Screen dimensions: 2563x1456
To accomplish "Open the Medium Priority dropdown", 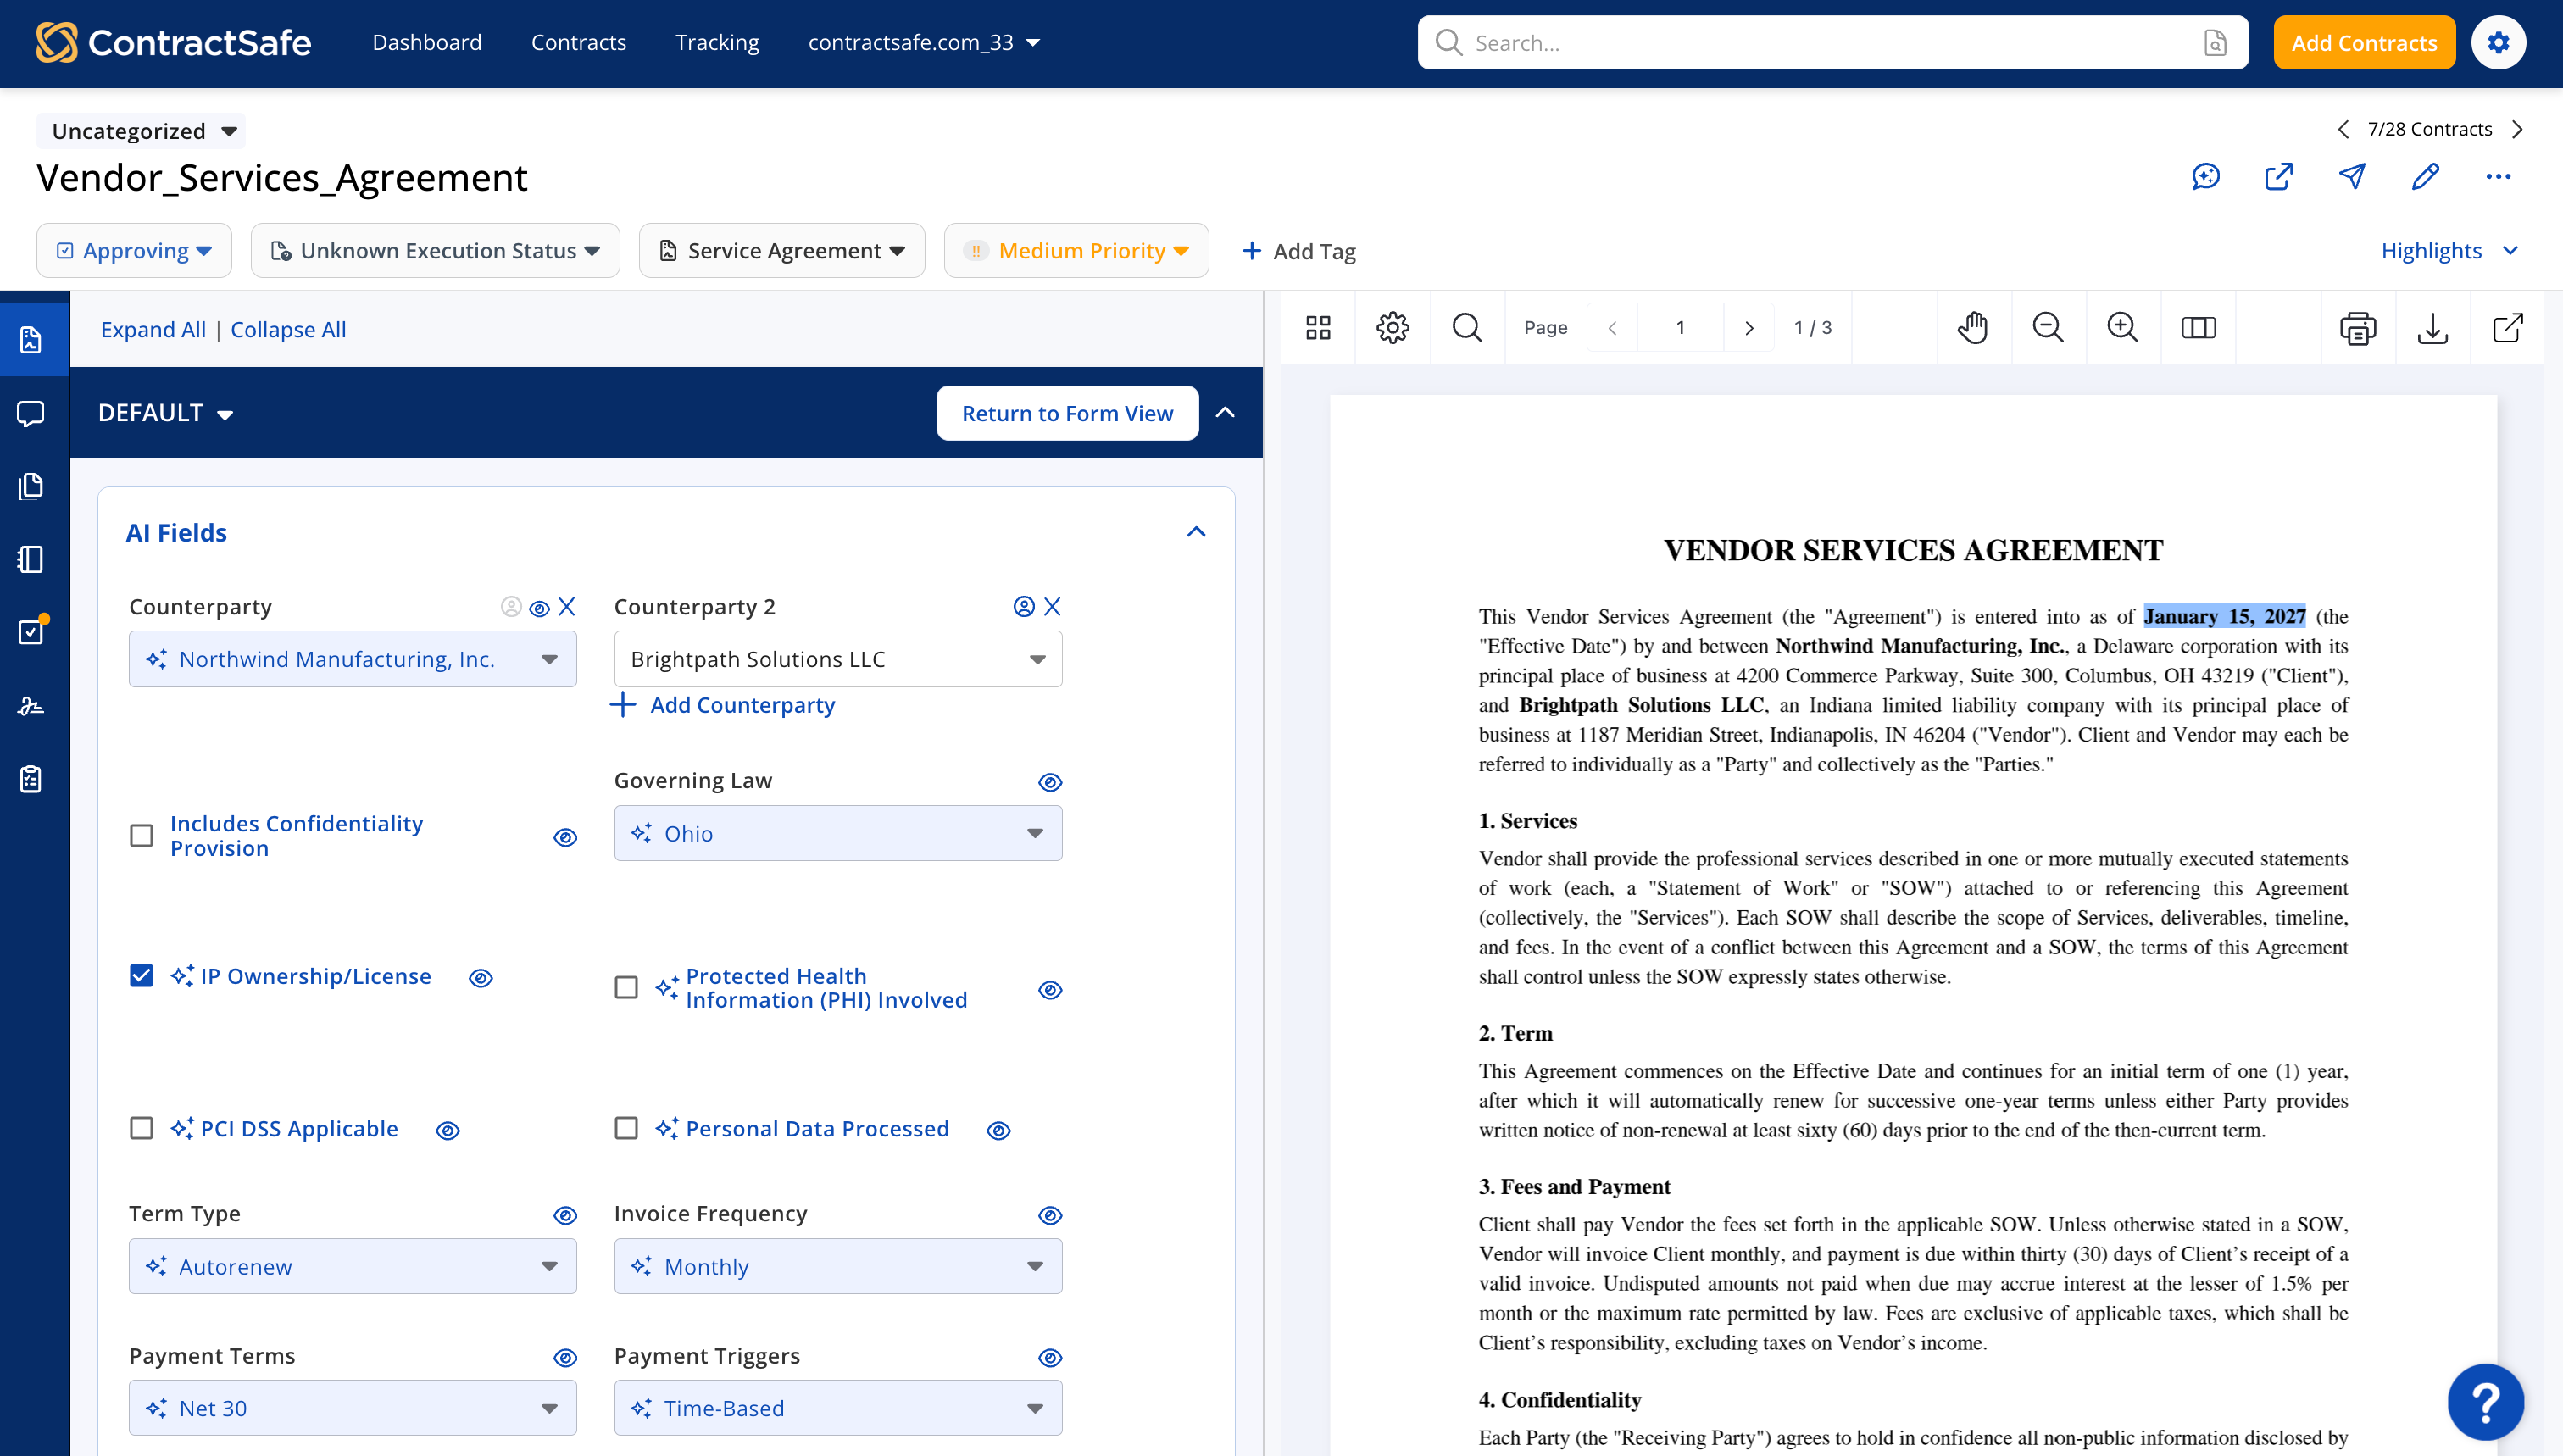I will [x=1076, y=251].
